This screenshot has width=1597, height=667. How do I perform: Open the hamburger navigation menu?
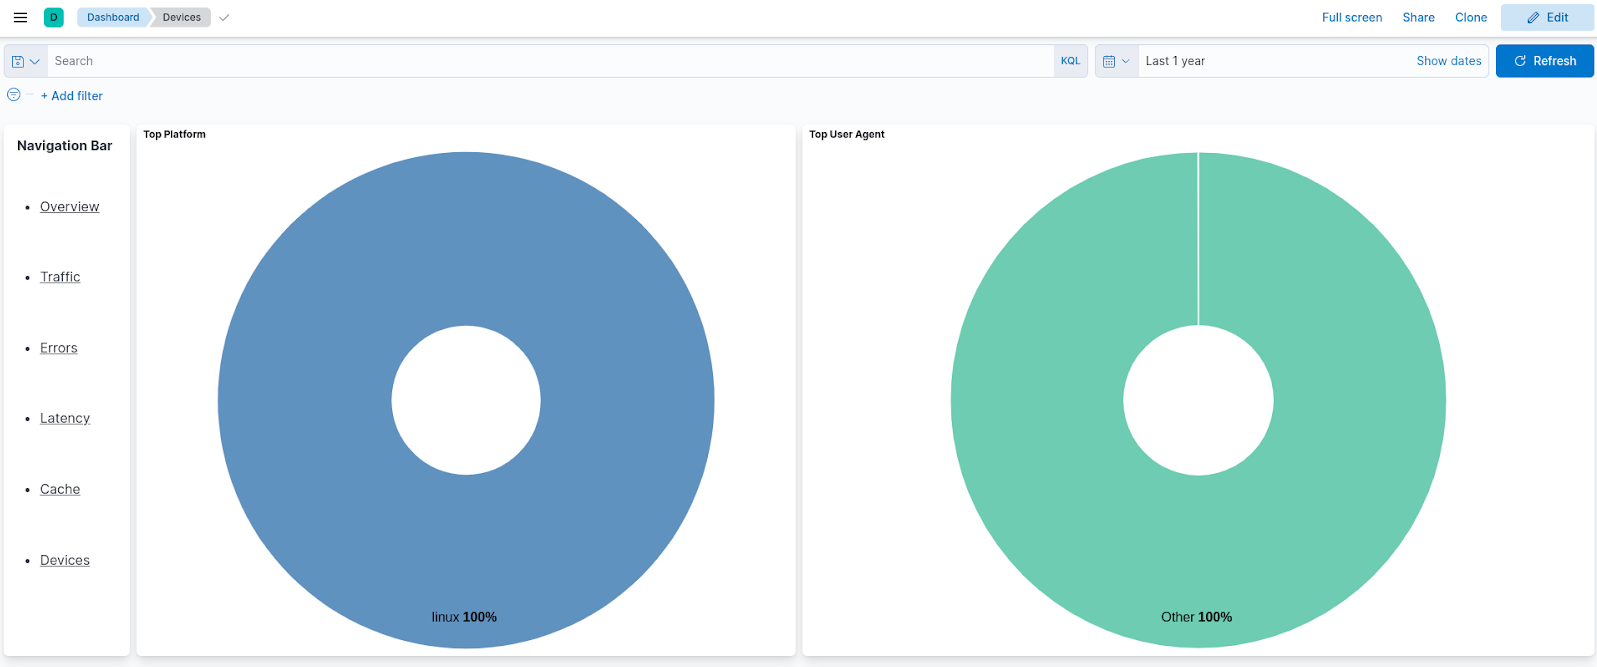pyautogui.click(x=20, y=17)
